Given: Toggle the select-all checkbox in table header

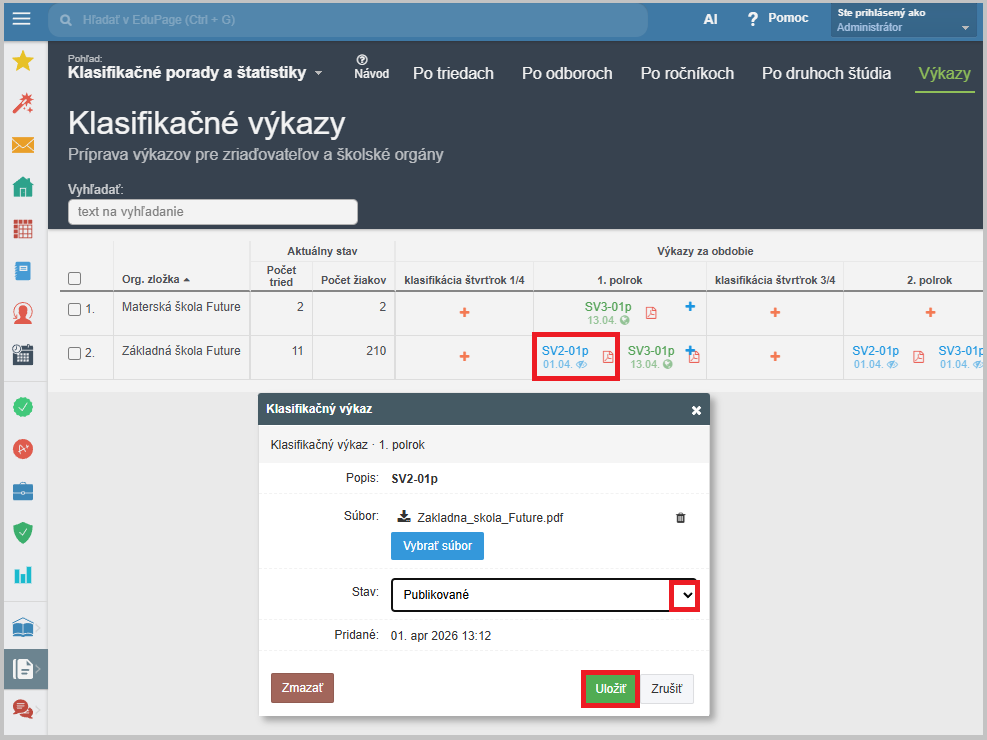Looking at the screenshot, I should (x=74, y=279).
